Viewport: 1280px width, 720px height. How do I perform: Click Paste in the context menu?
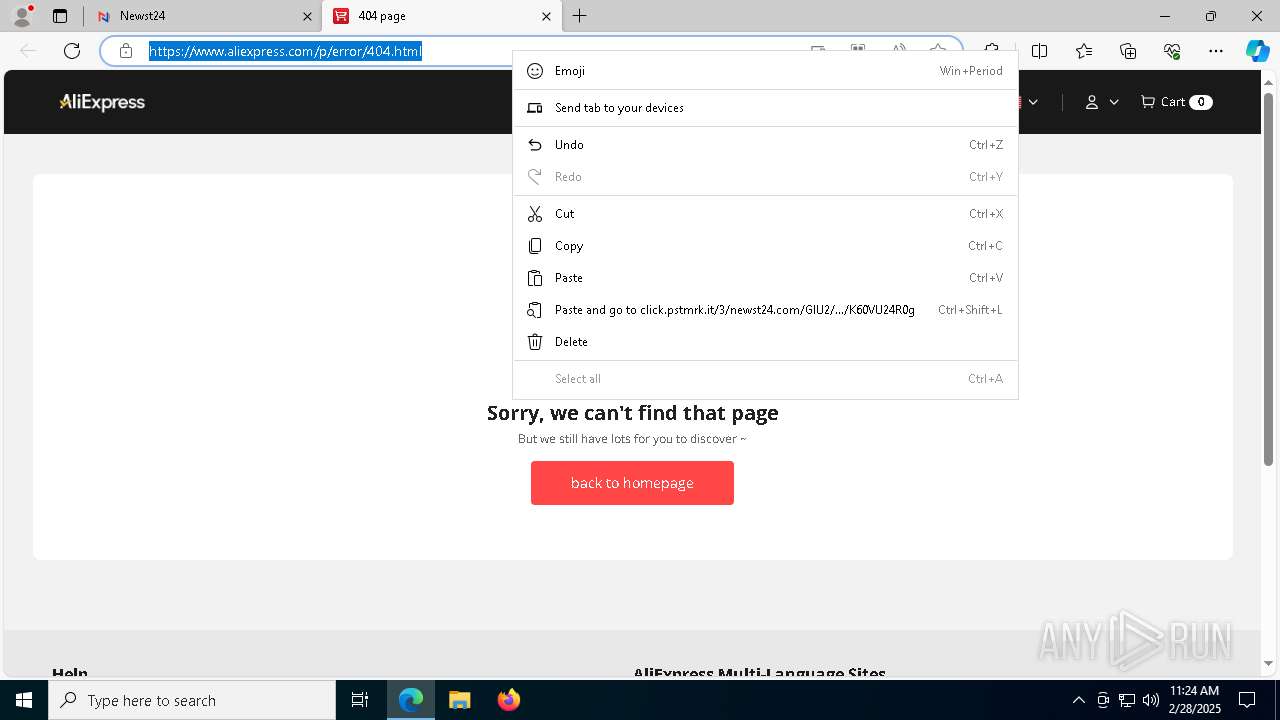coord(765,278)
